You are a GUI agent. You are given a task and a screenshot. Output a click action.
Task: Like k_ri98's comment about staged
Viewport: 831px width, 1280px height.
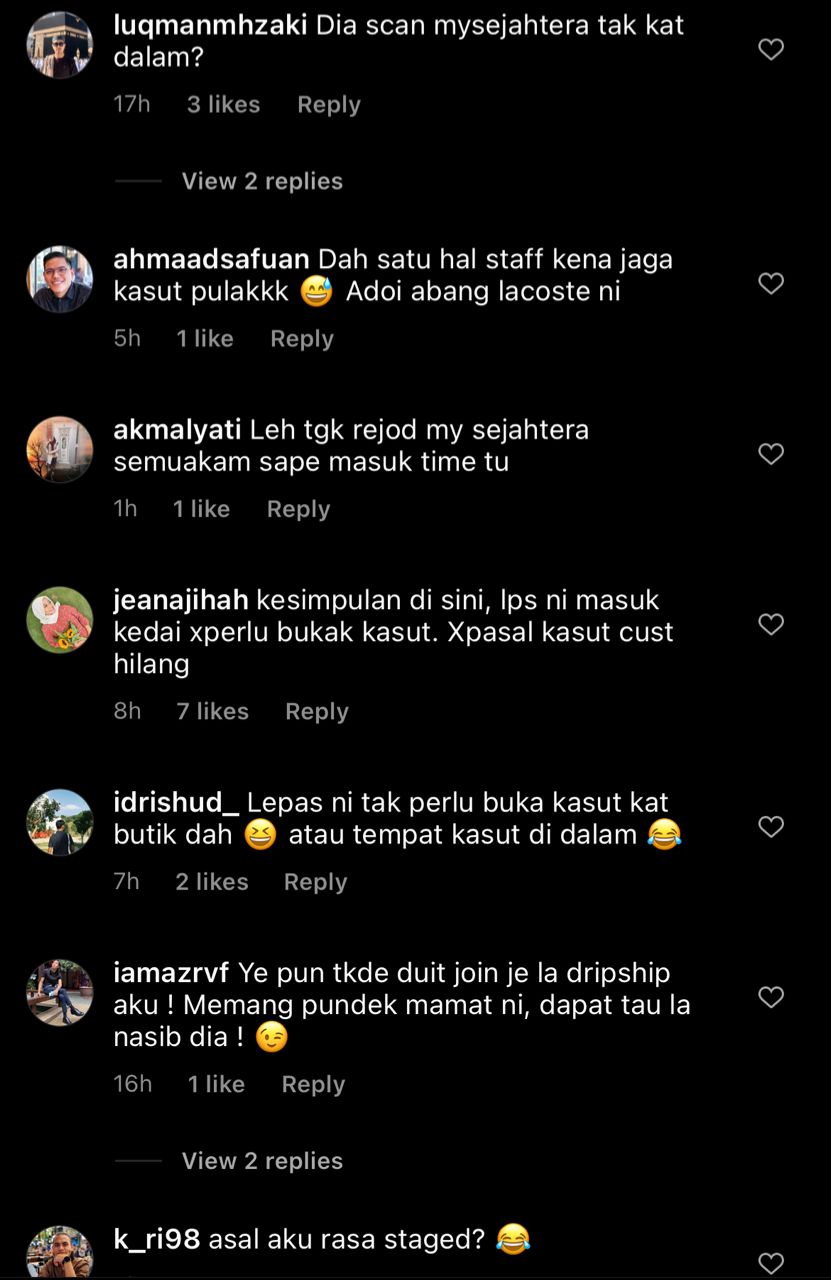pyautogui.click(x=771, y=1262)
